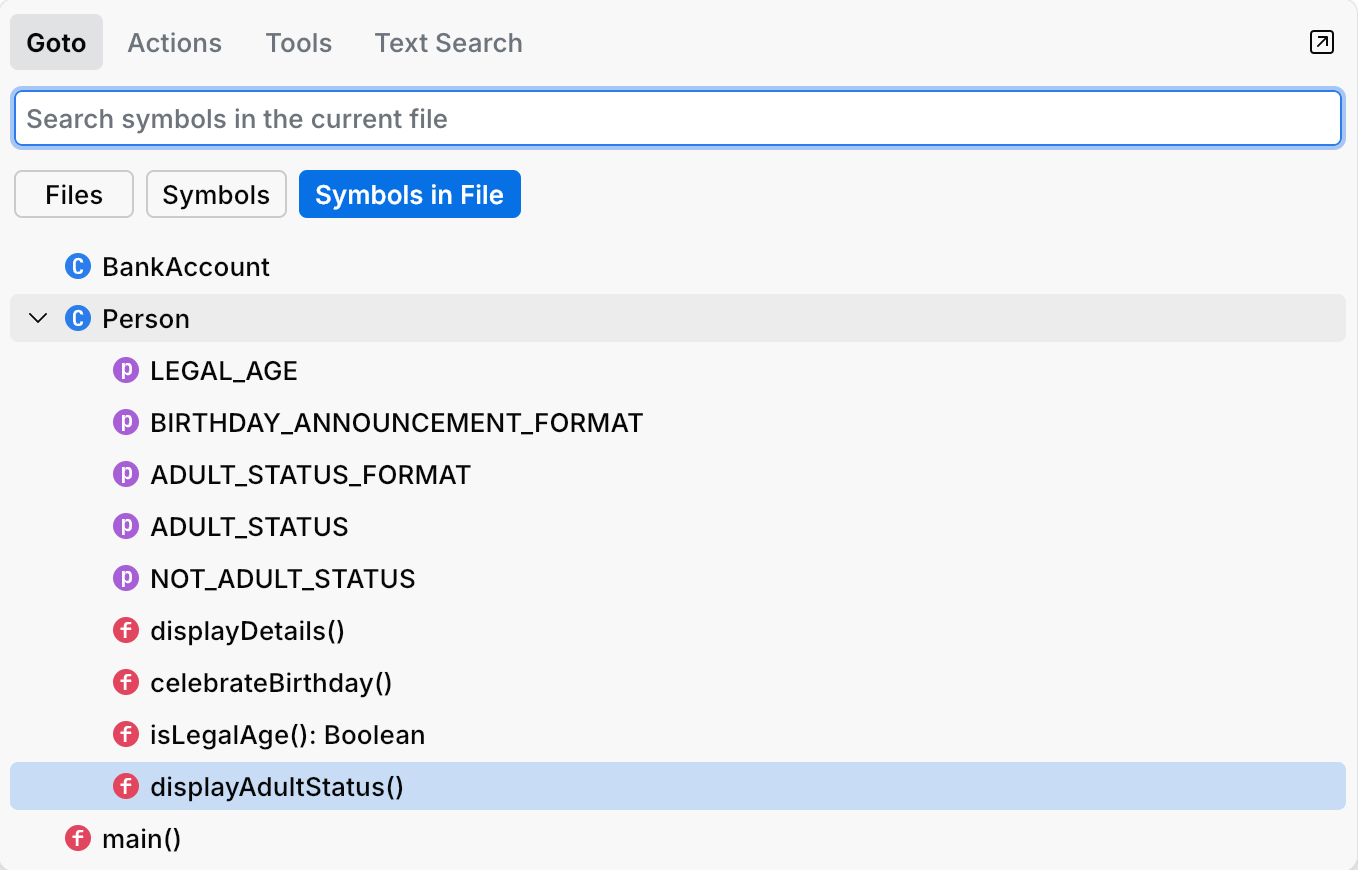Open the Actions tab
This screenshot has height=870, width=1358.
point(174,42)
